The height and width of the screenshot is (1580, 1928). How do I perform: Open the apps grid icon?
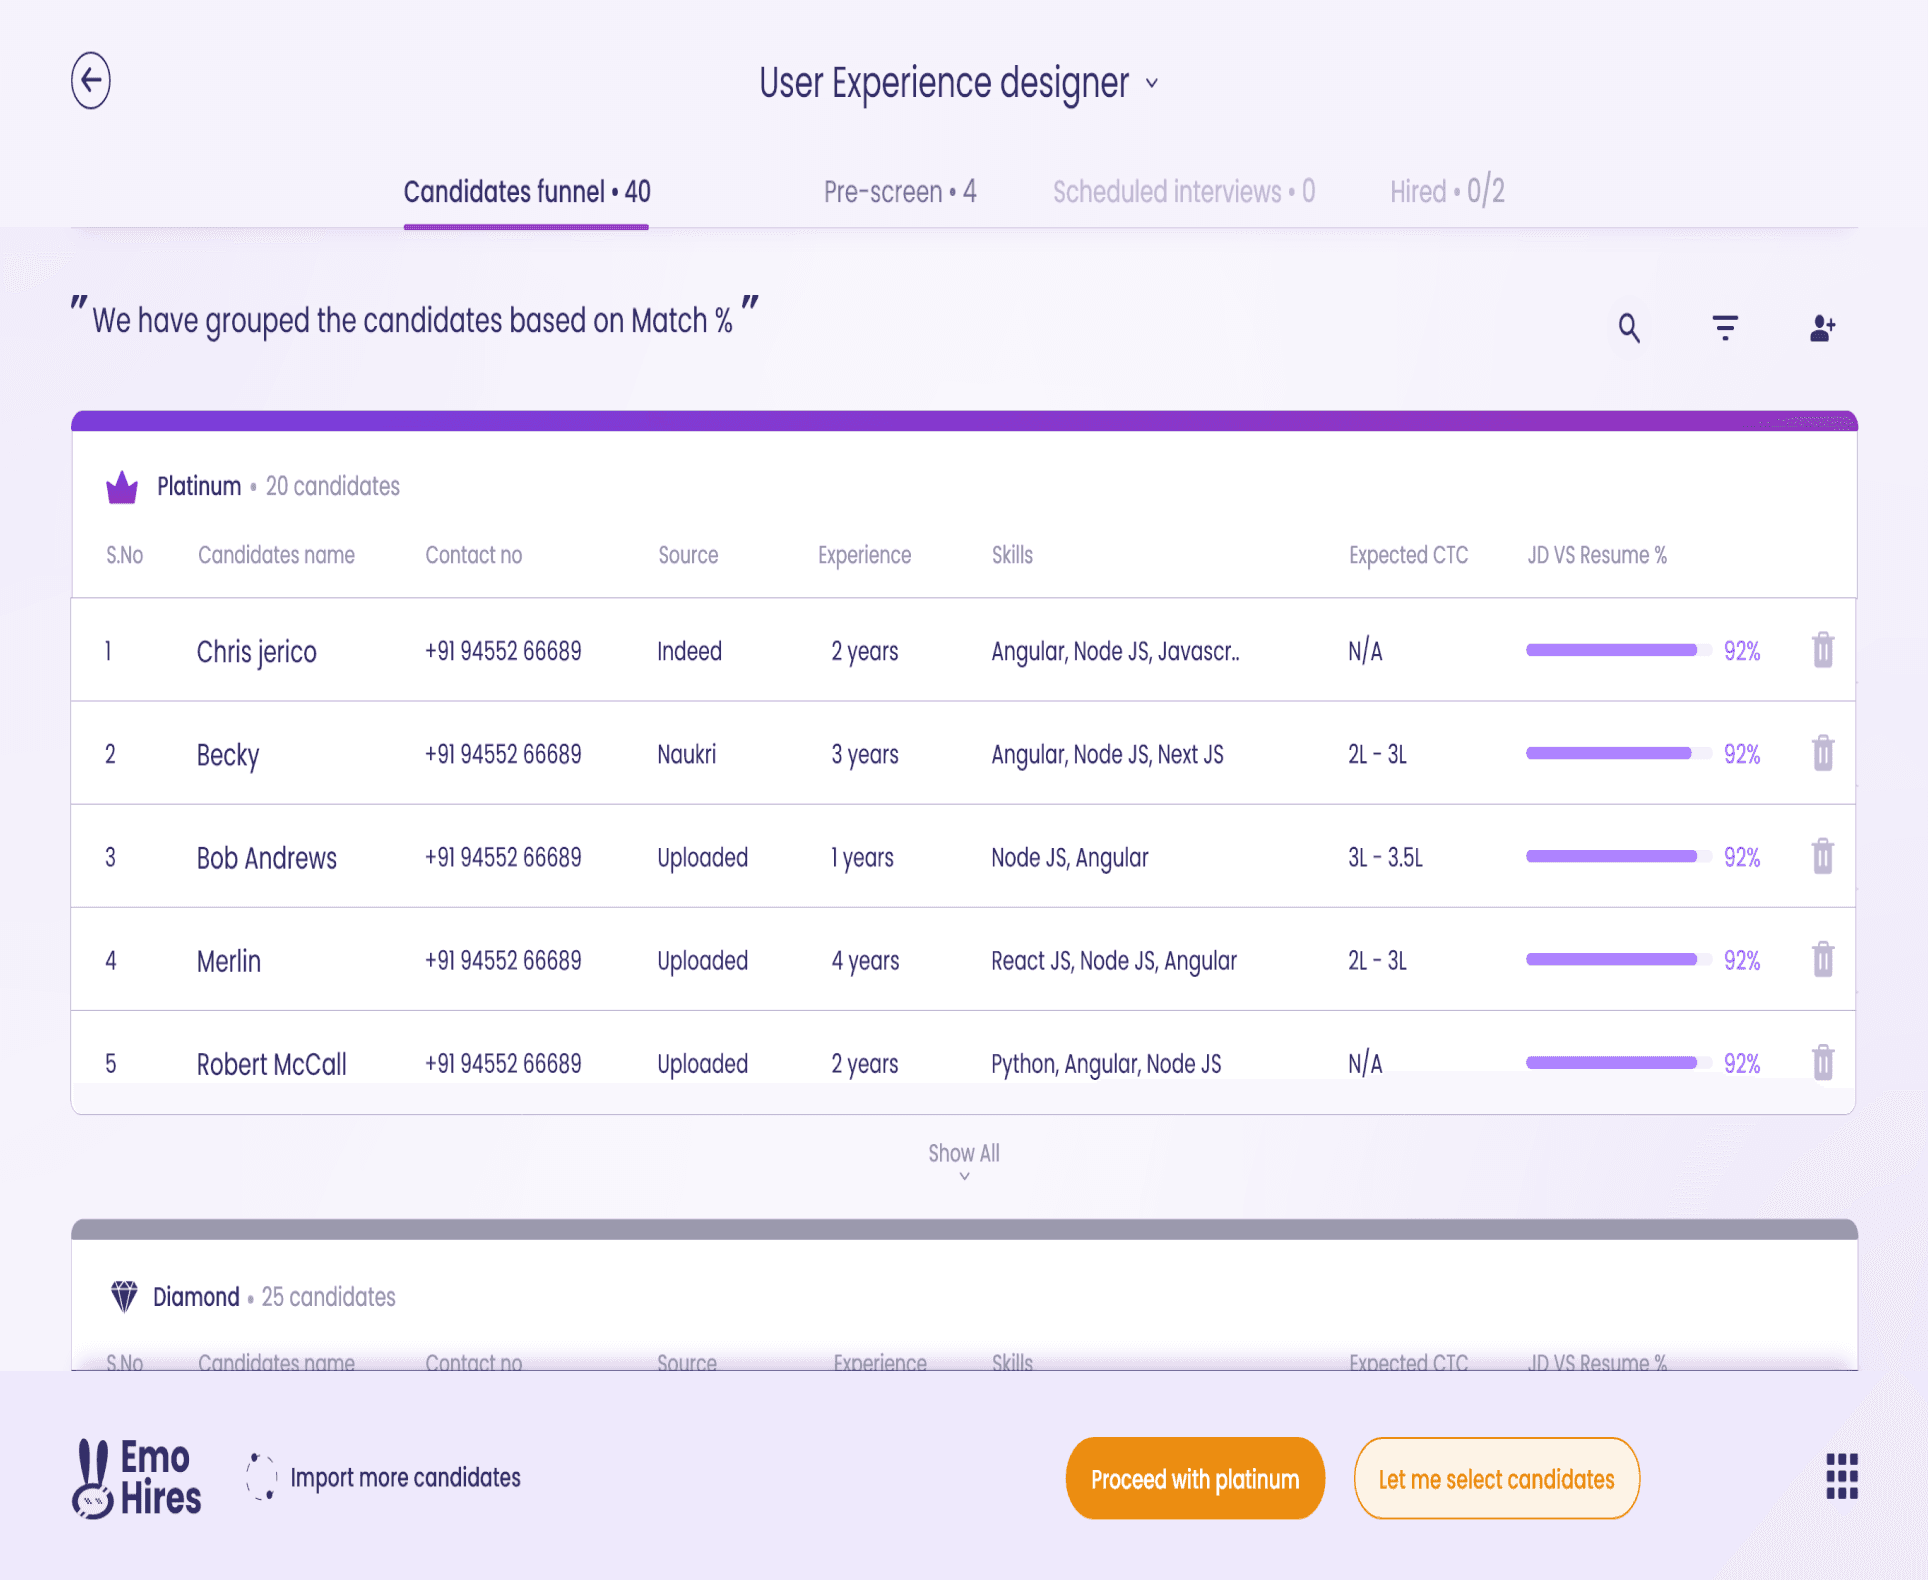click(x=1841, y=1477)
